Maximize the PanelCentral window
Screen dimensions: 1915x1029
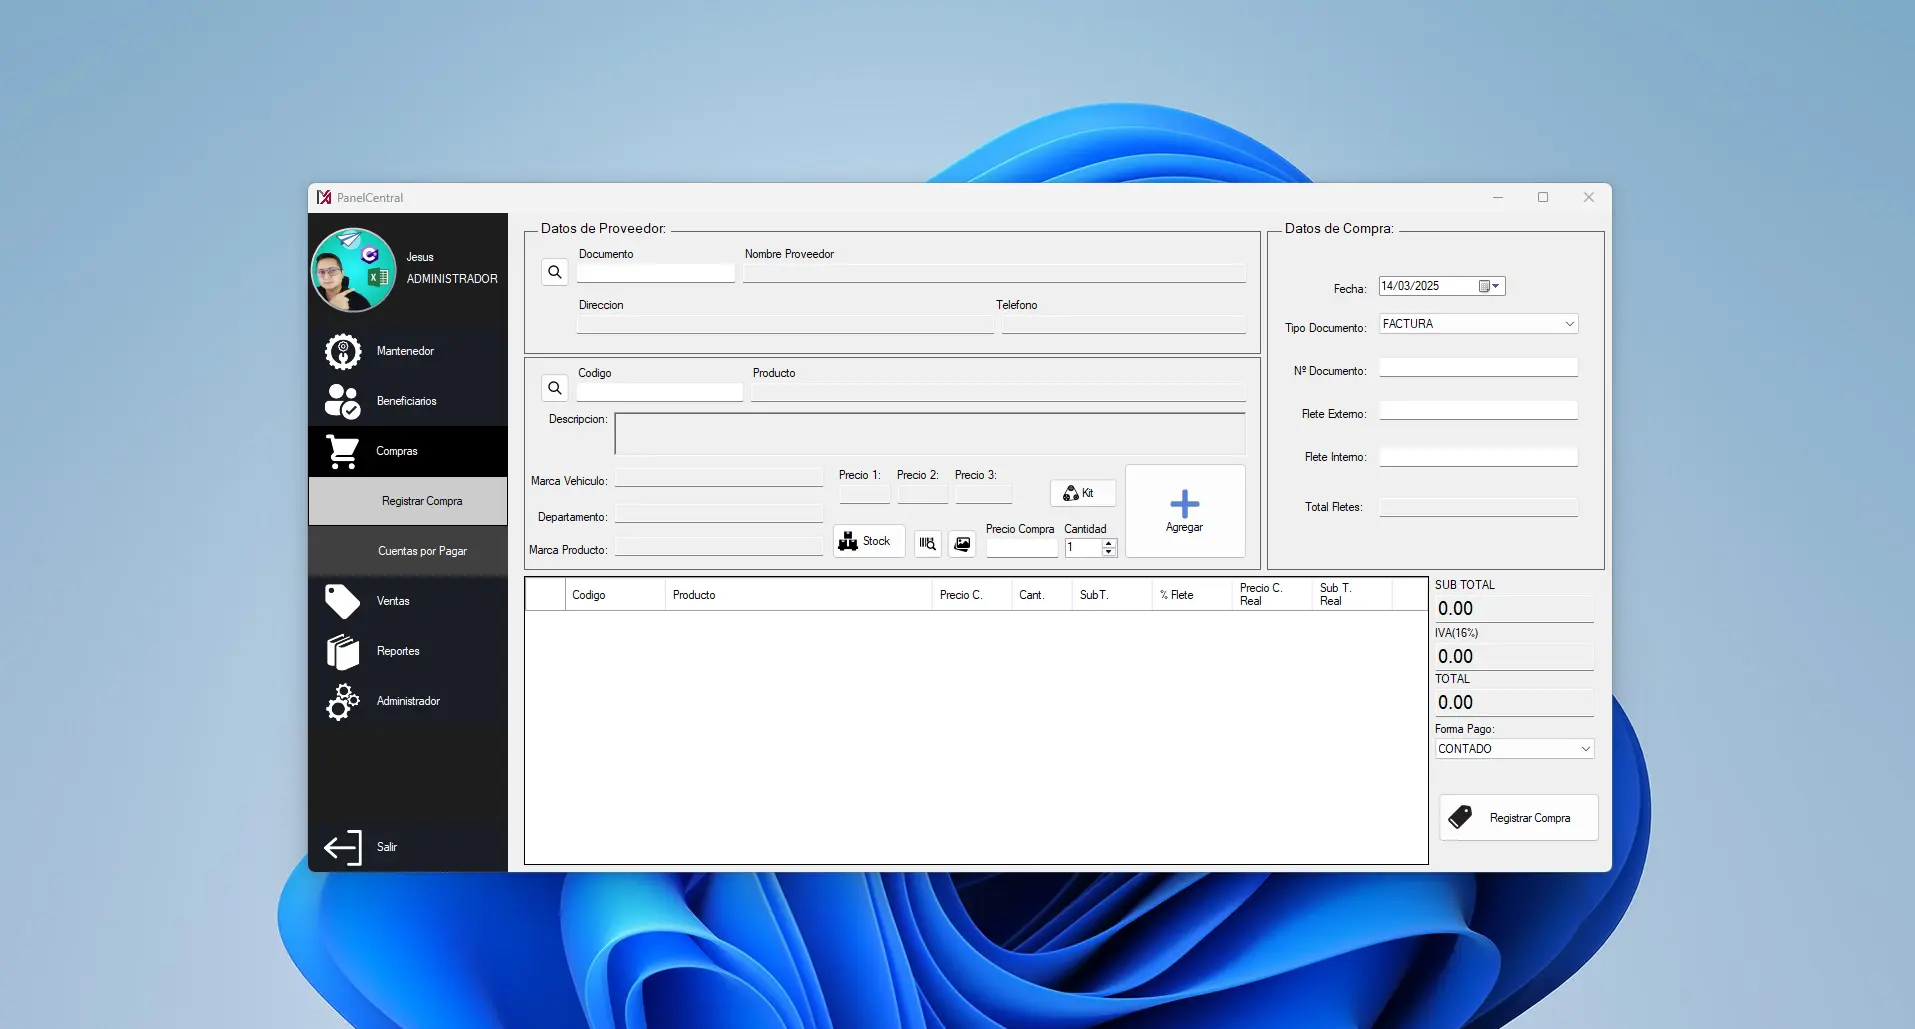[x=1543, y=197]
